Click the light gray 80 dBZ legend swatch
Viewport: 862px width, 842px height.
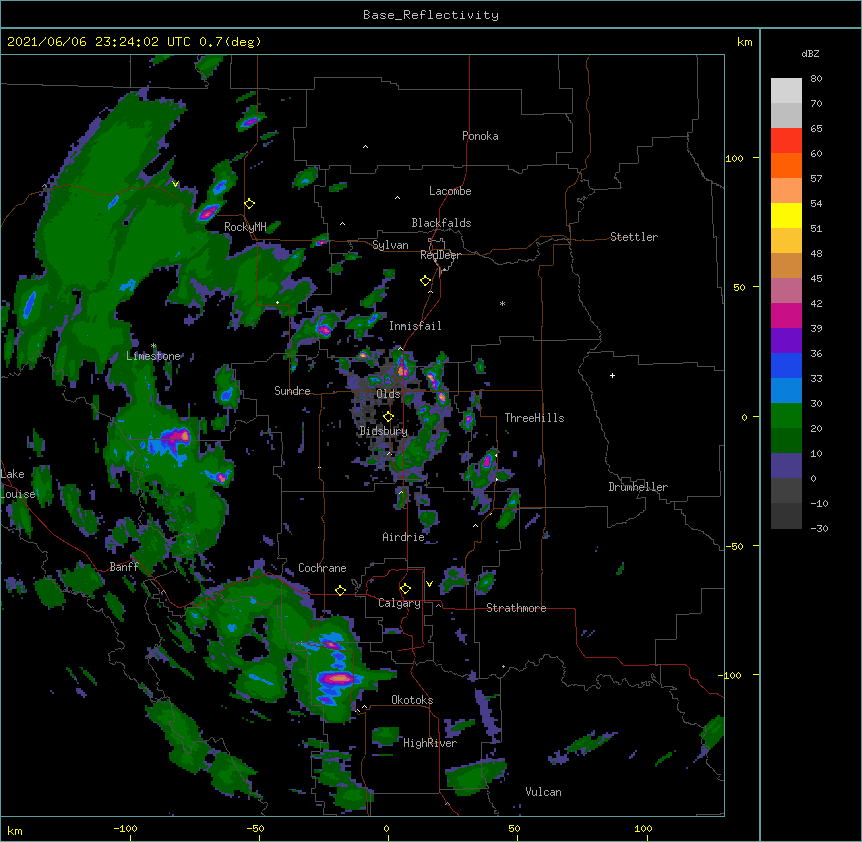[x=786, y=91]
